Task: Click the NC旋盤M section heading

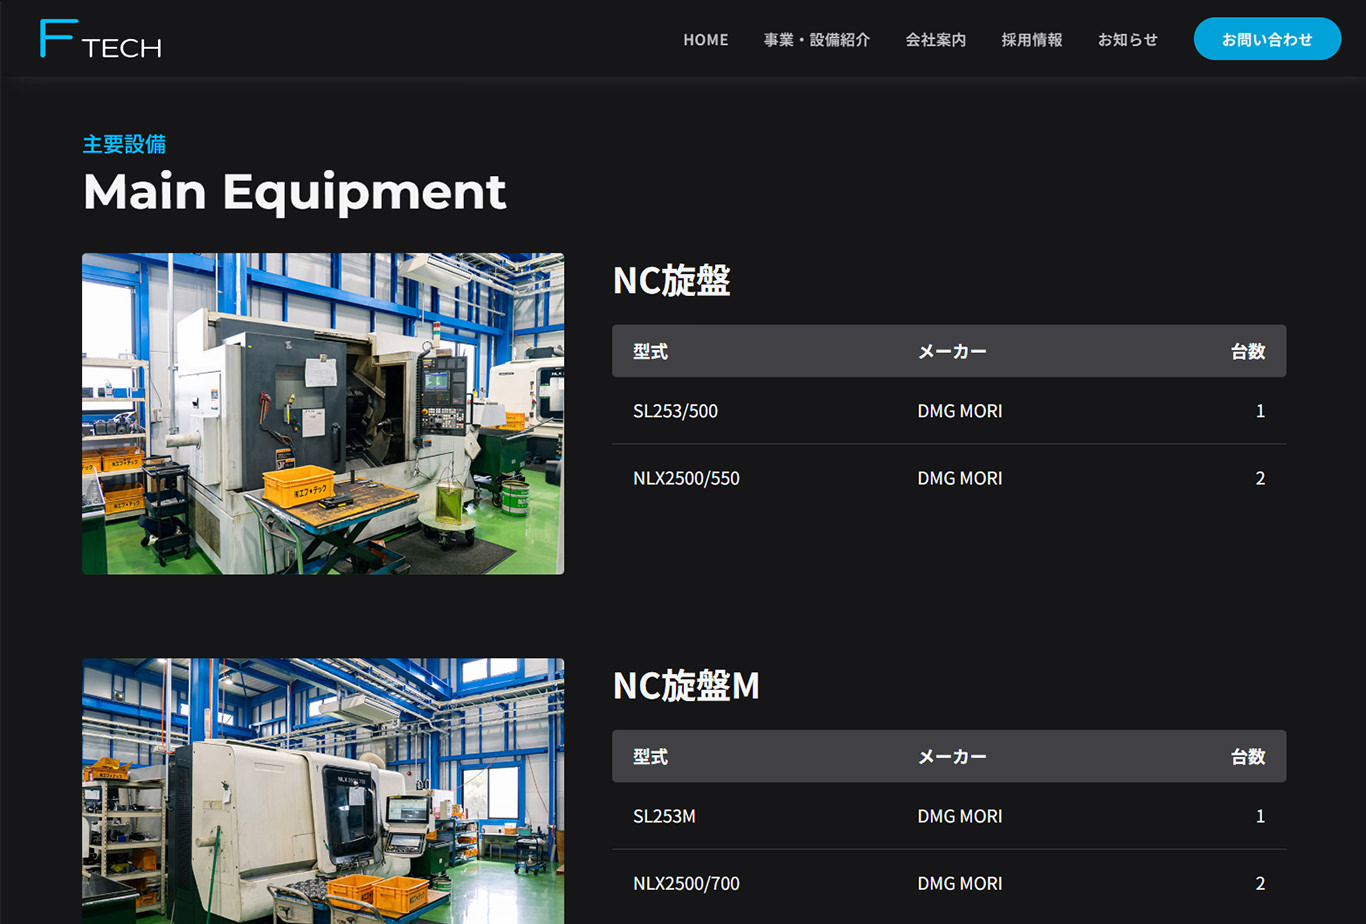Action: [x=686, y=686]
